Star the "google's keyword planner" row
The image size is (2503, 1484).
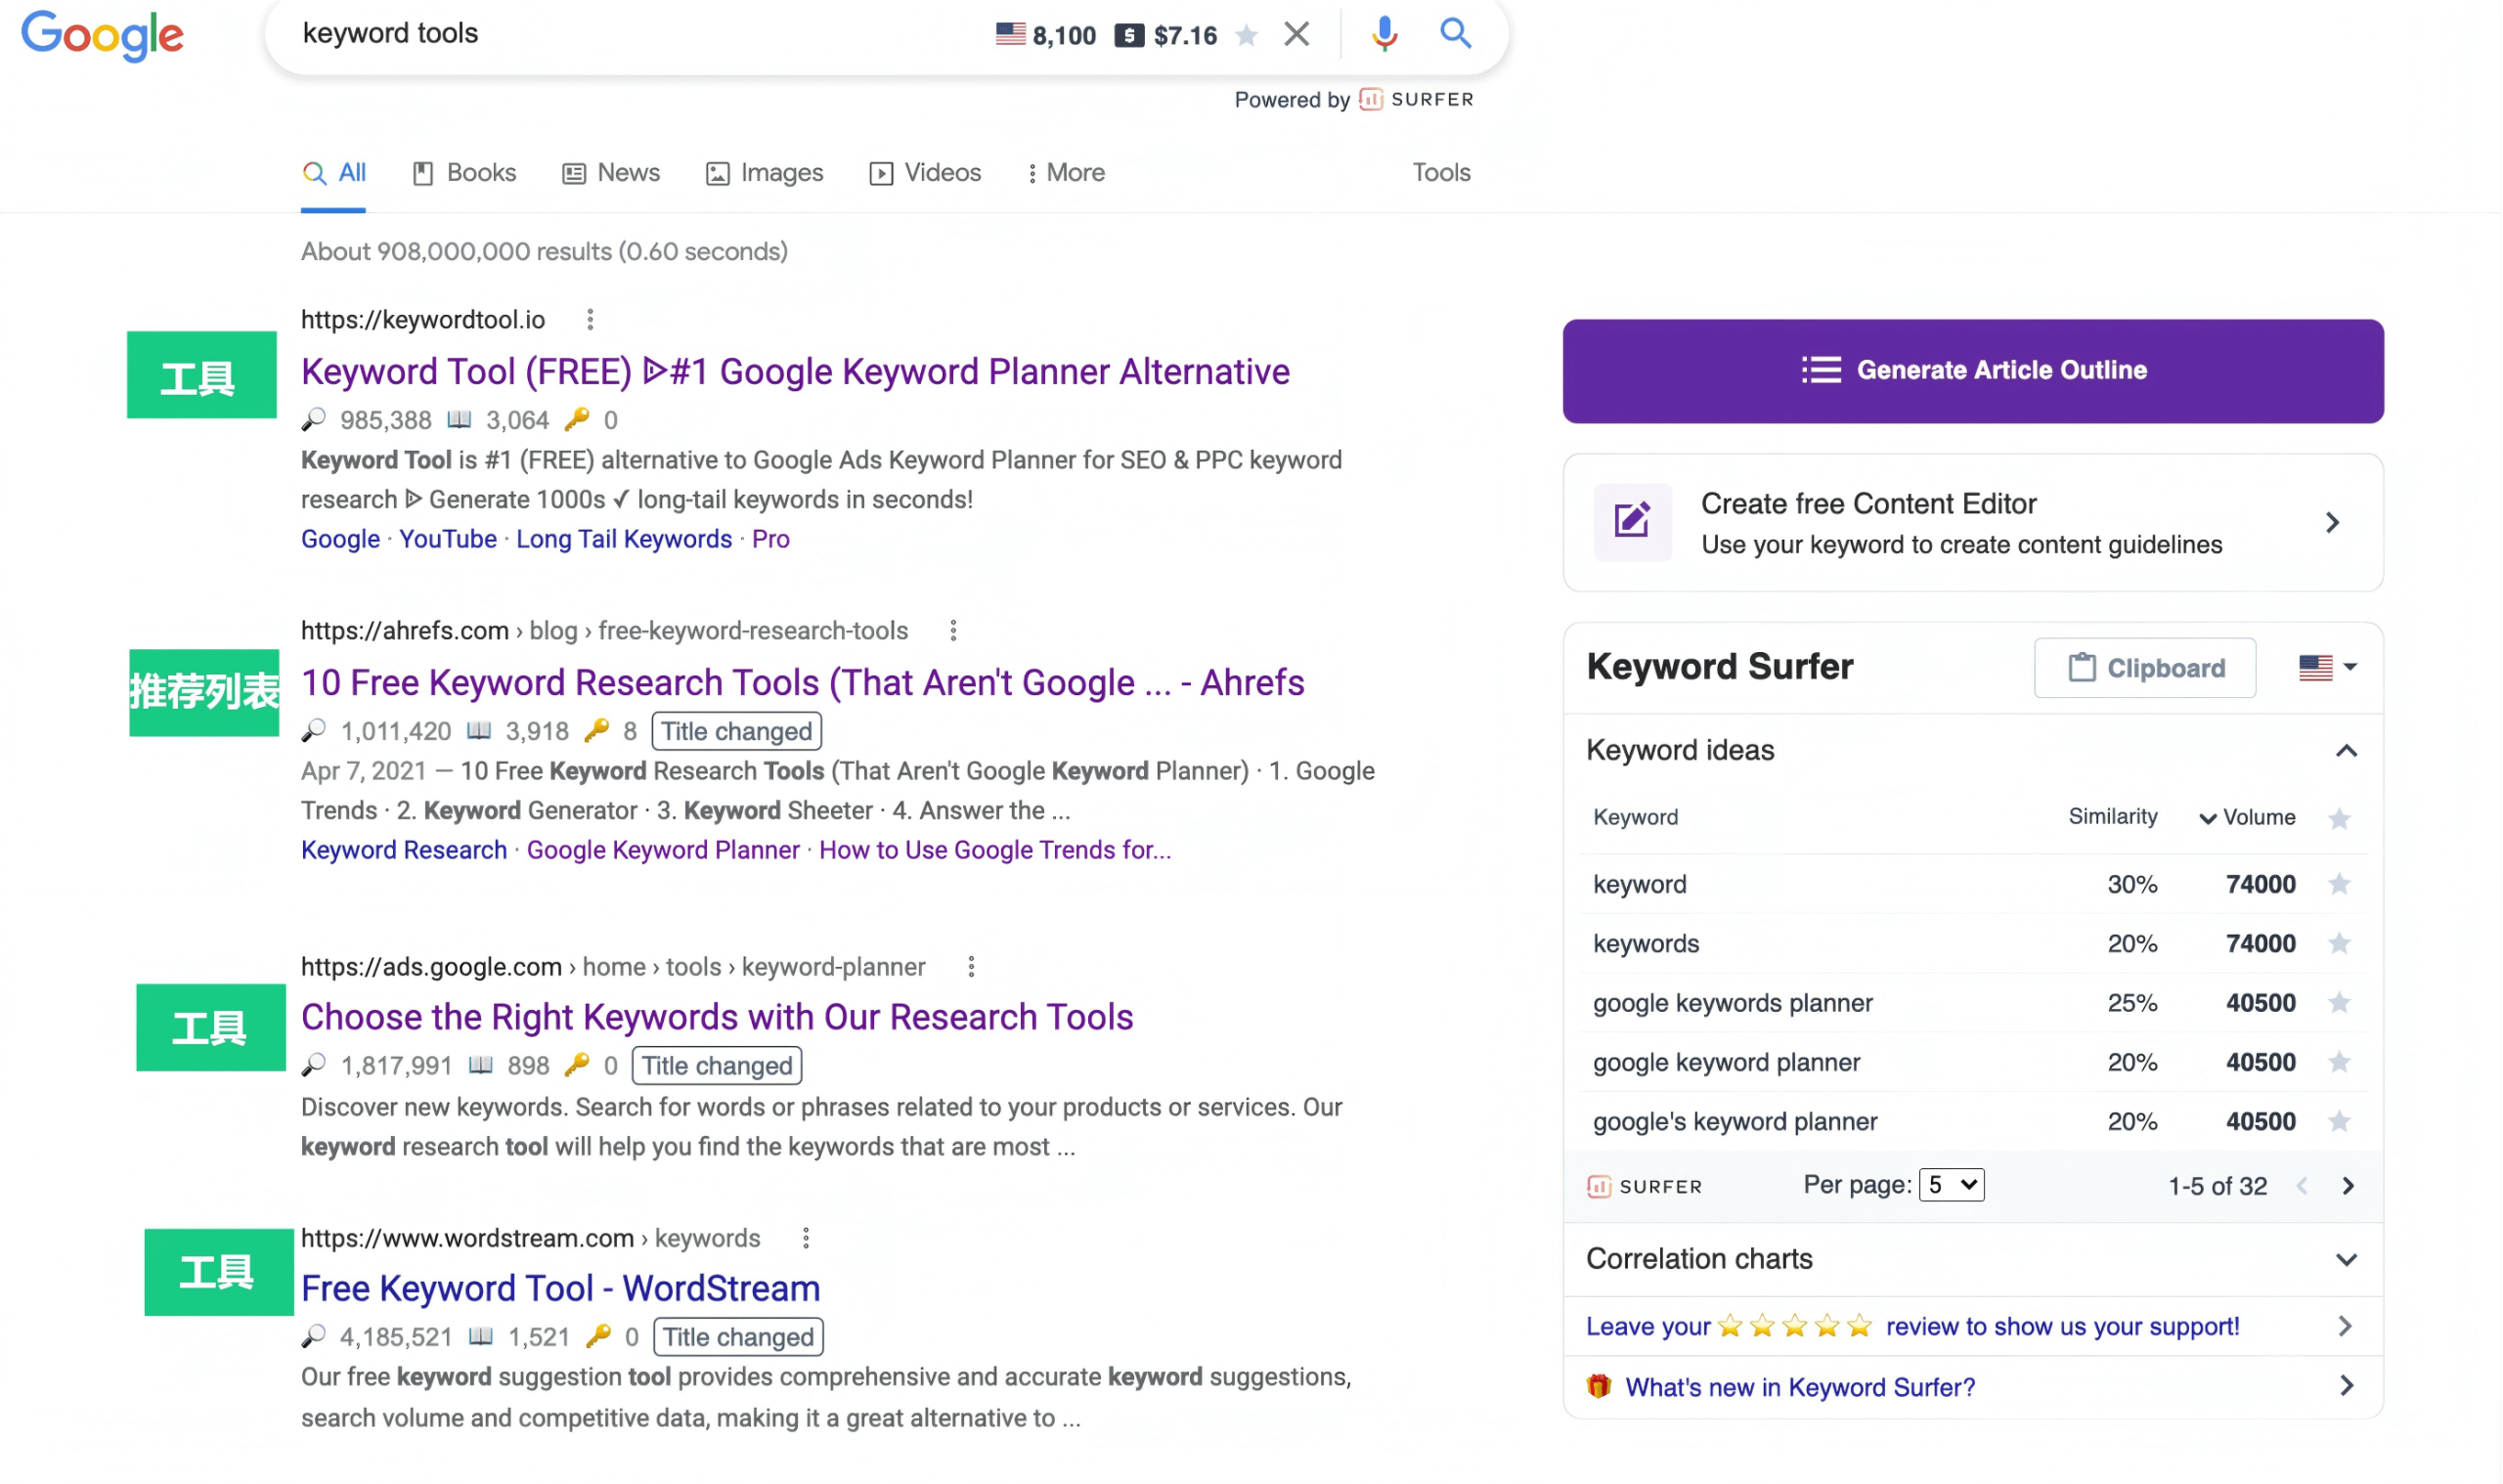click(2338, 1121)
